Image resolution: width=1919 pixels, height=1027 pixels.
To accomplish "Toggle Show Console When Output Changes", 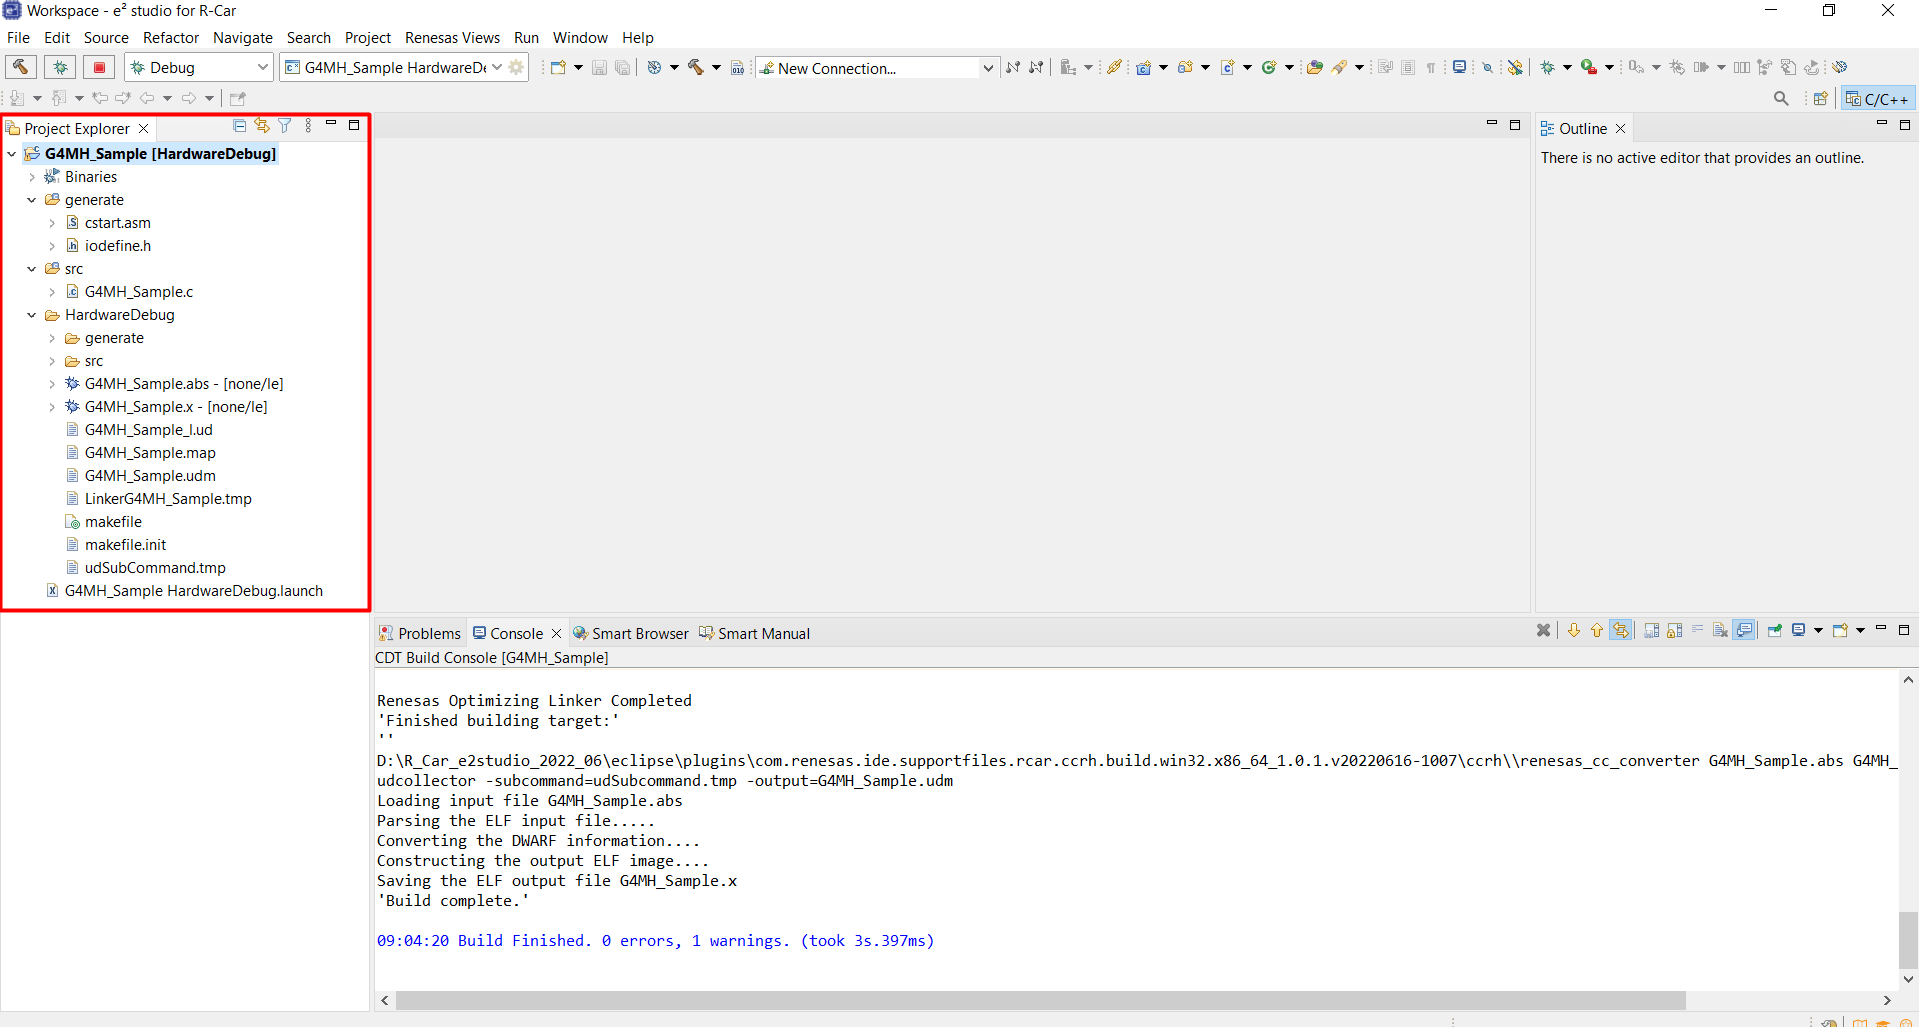I will point(1744,630).
